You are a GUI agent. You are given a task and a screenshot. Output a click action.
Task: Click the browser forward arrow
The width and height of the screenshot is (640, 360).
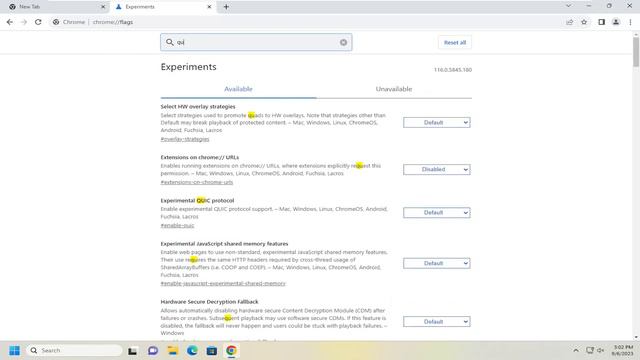tap(24, 22)
